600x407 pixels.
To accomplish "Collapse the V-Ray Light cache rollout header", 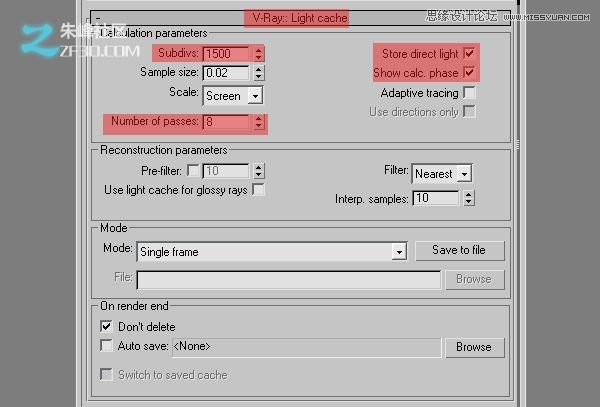I will (296, 17).
